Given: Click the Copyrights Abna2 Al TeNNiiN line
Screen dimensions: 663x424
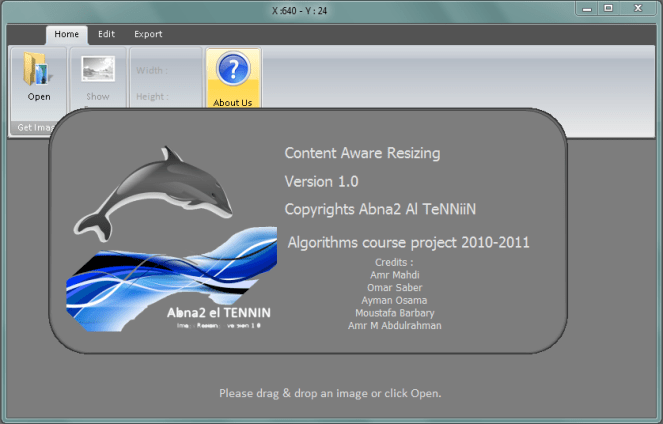Looking at the screenshot, I should (377, 211).
